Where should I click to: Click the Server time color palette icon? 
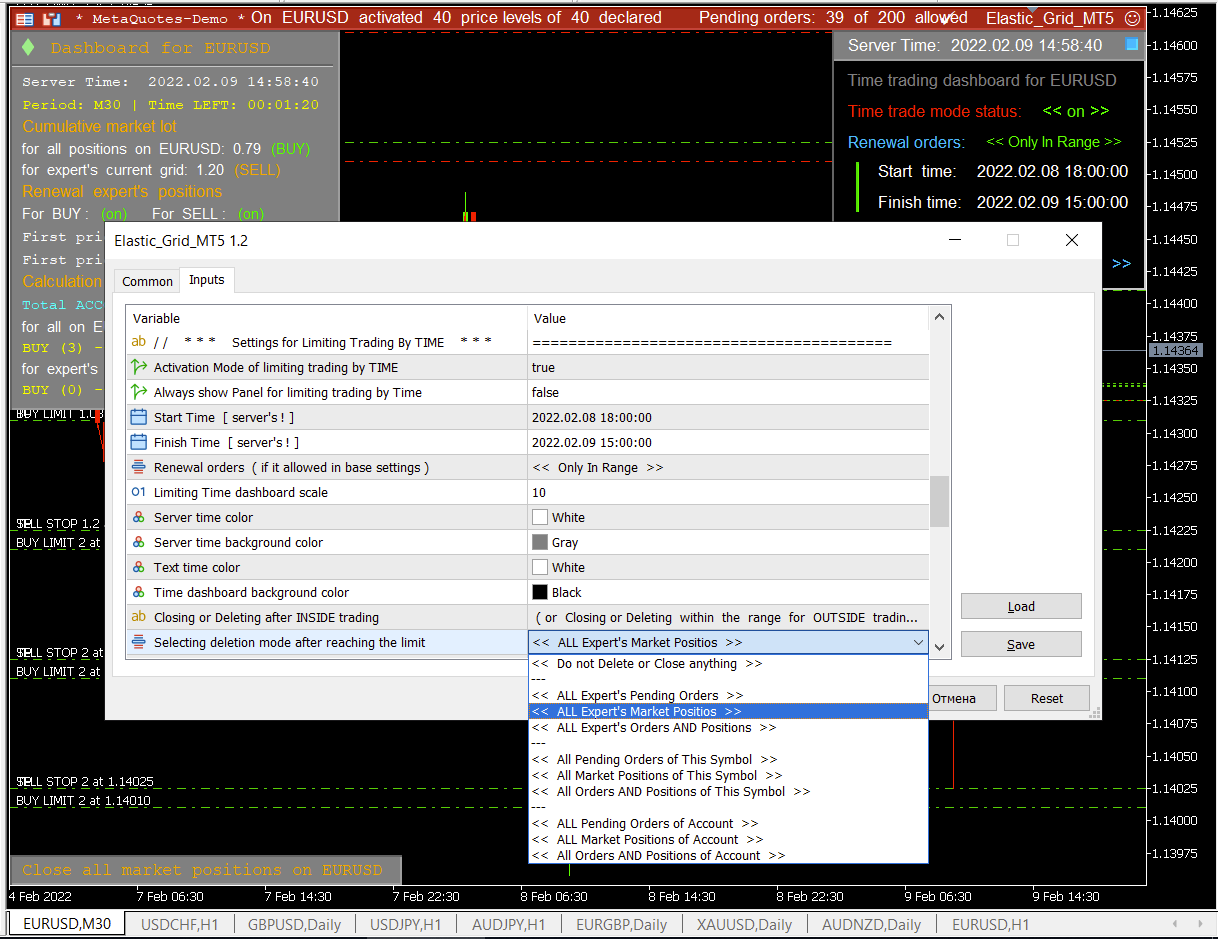(139, 518)
